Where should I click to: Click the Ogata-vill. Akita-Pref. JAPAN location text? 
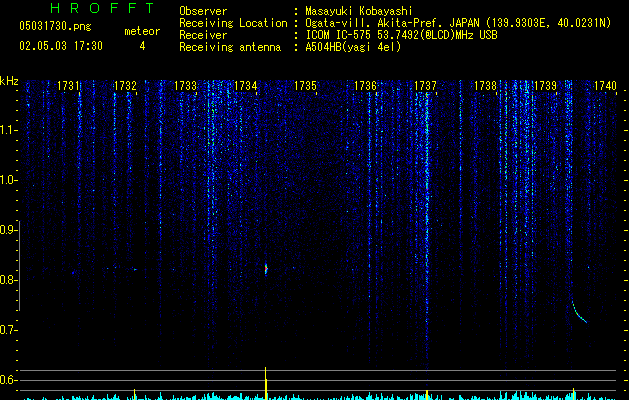pyautogui.click(x=458, y=23)
